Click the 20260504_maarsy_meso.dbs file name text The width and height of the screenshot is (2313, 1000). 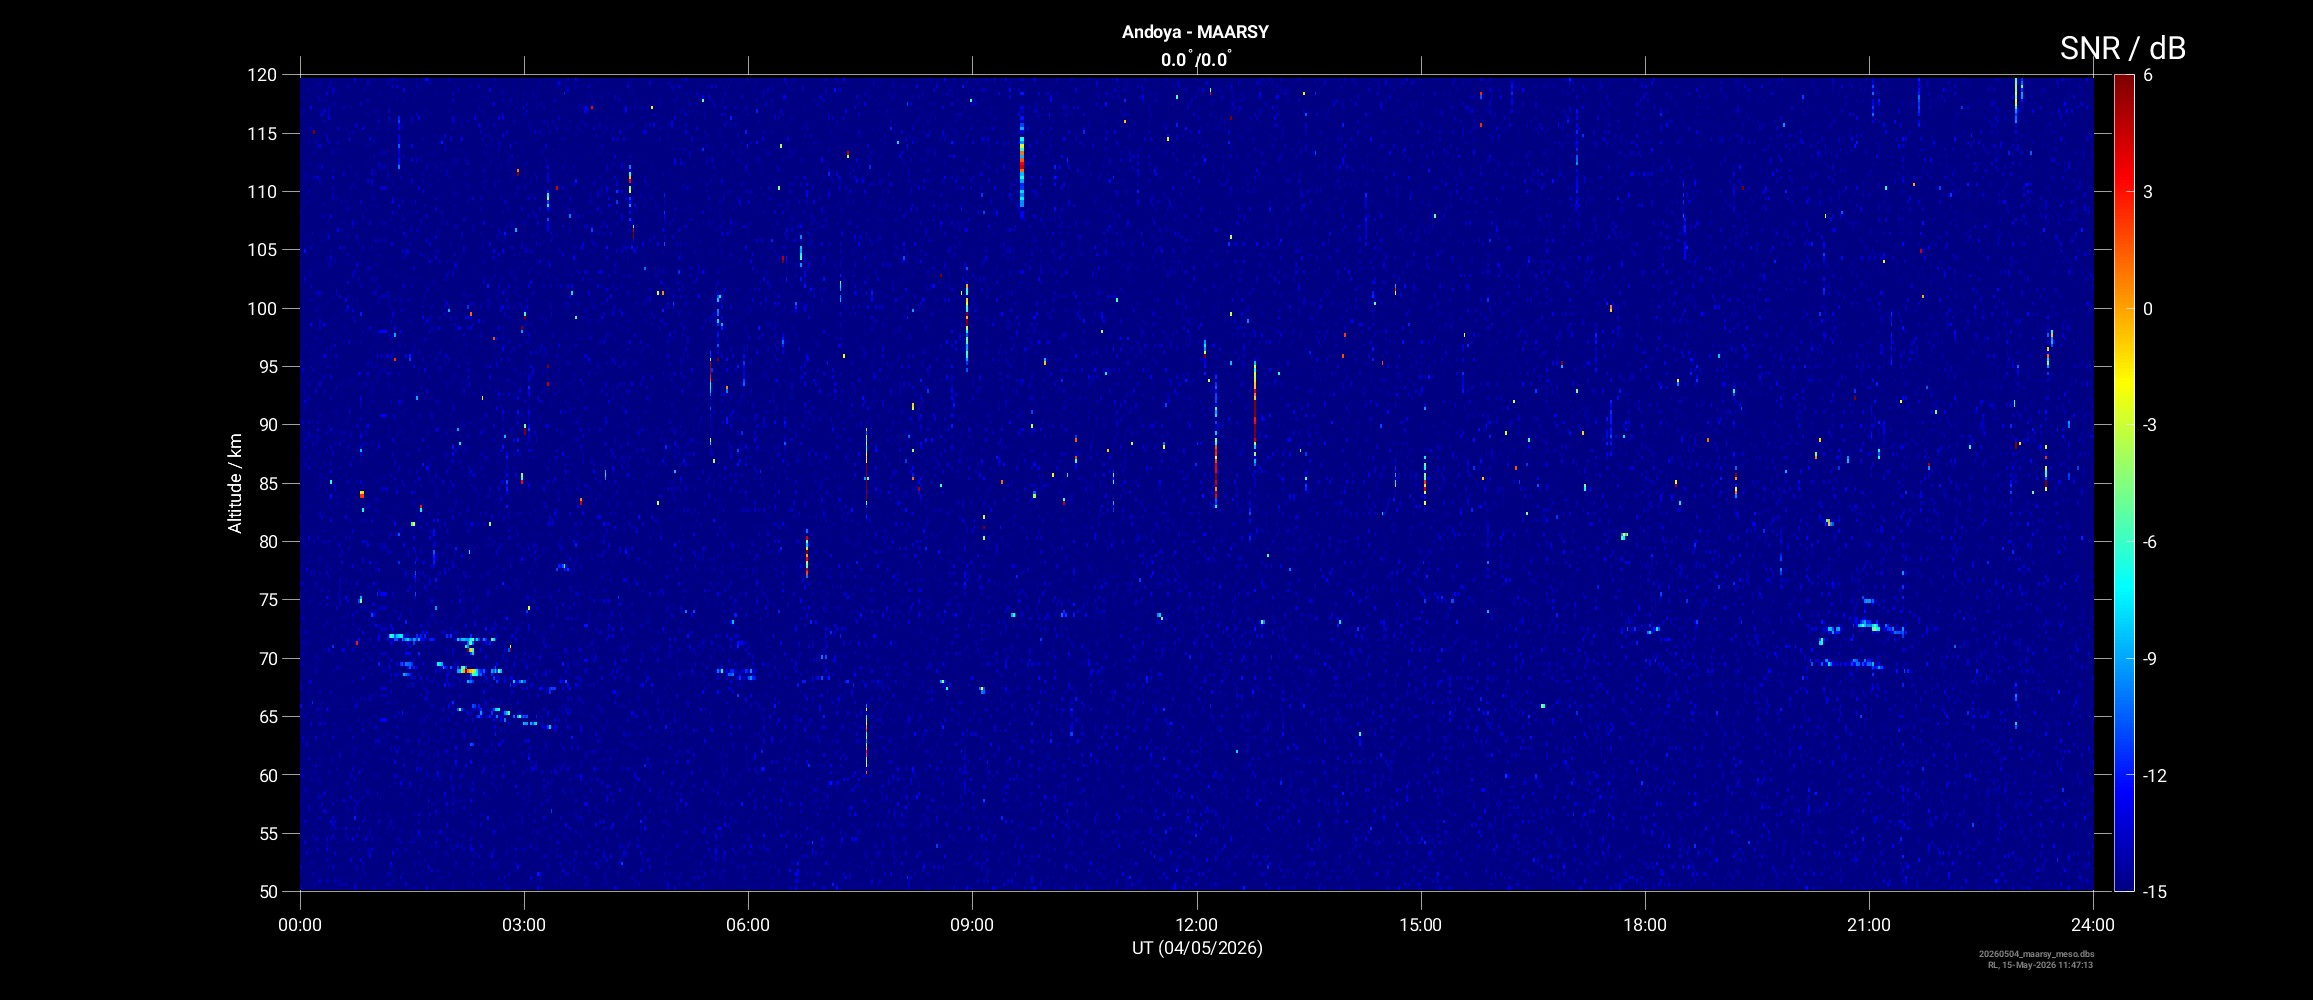point(2037,954)
